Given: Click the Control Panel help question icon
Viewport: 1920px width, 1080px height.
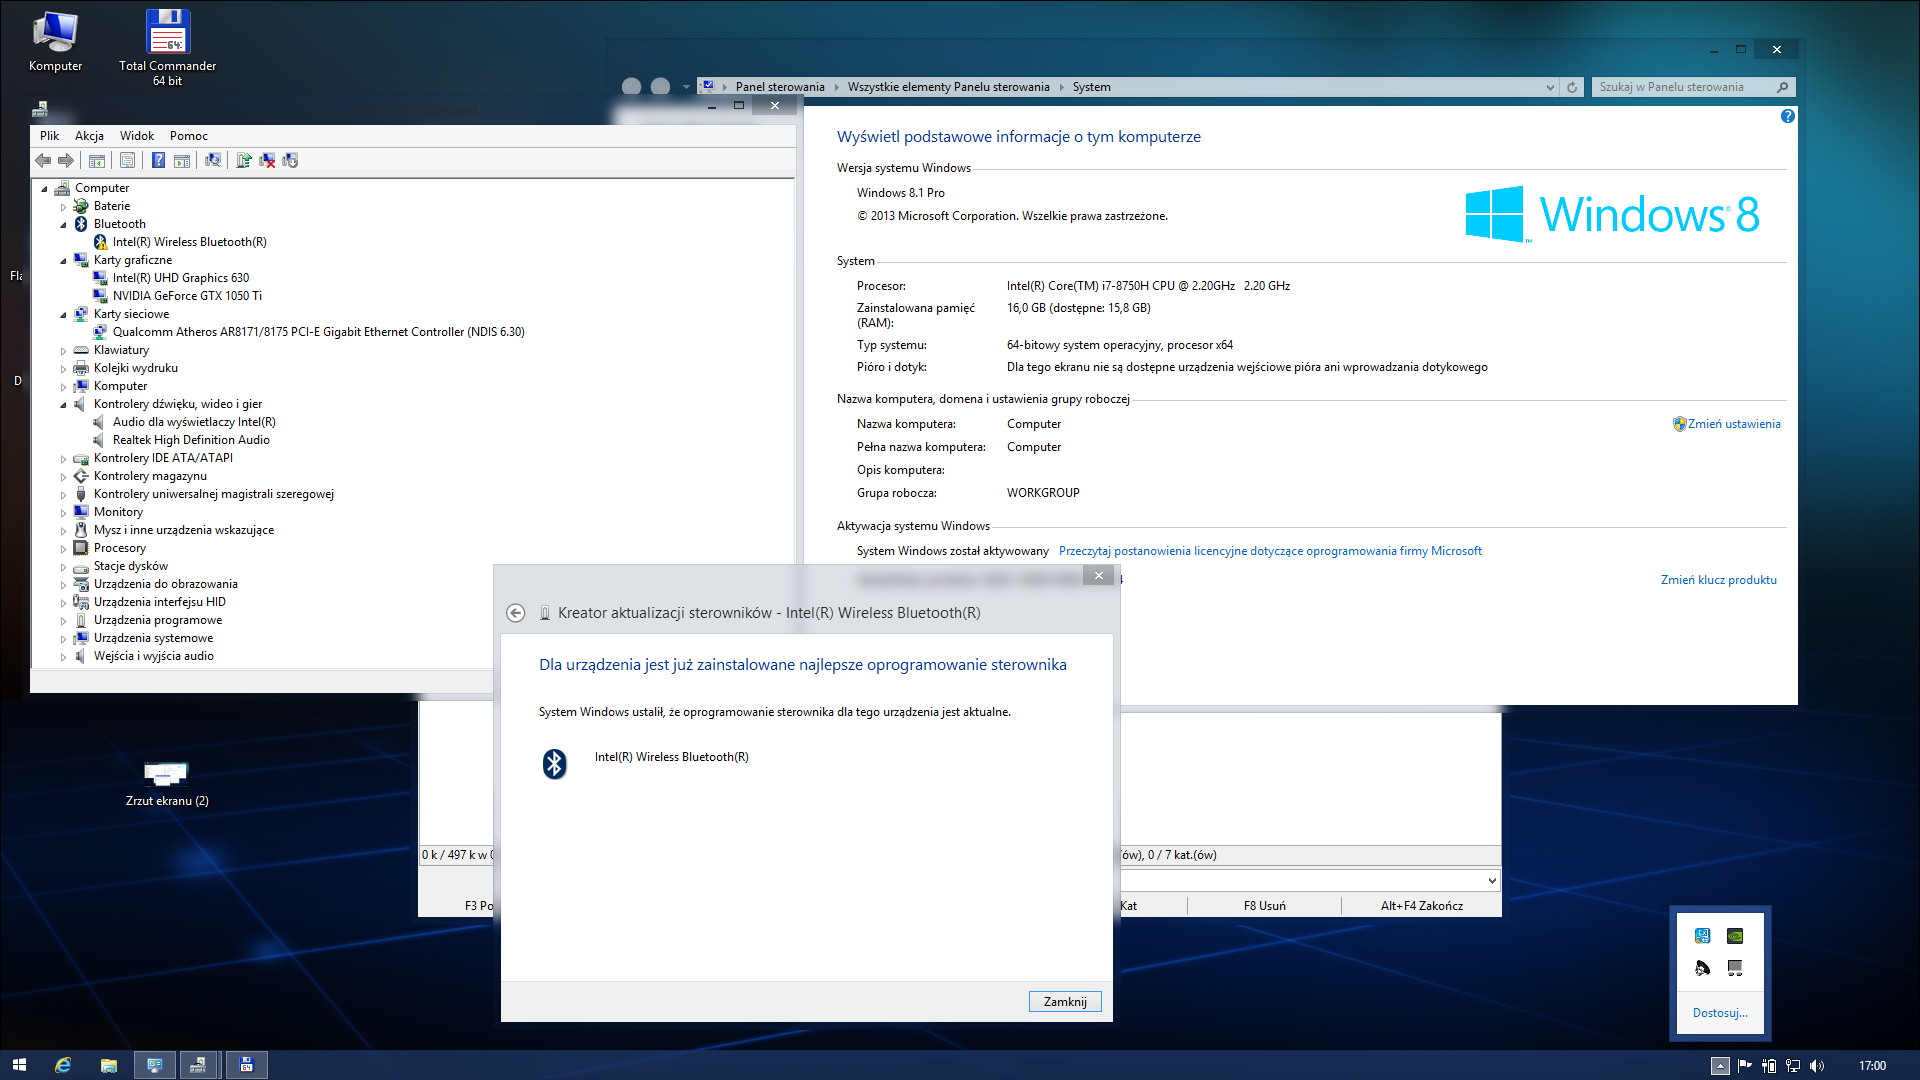Looking at the screenshot, I should tap(1787, 117).
